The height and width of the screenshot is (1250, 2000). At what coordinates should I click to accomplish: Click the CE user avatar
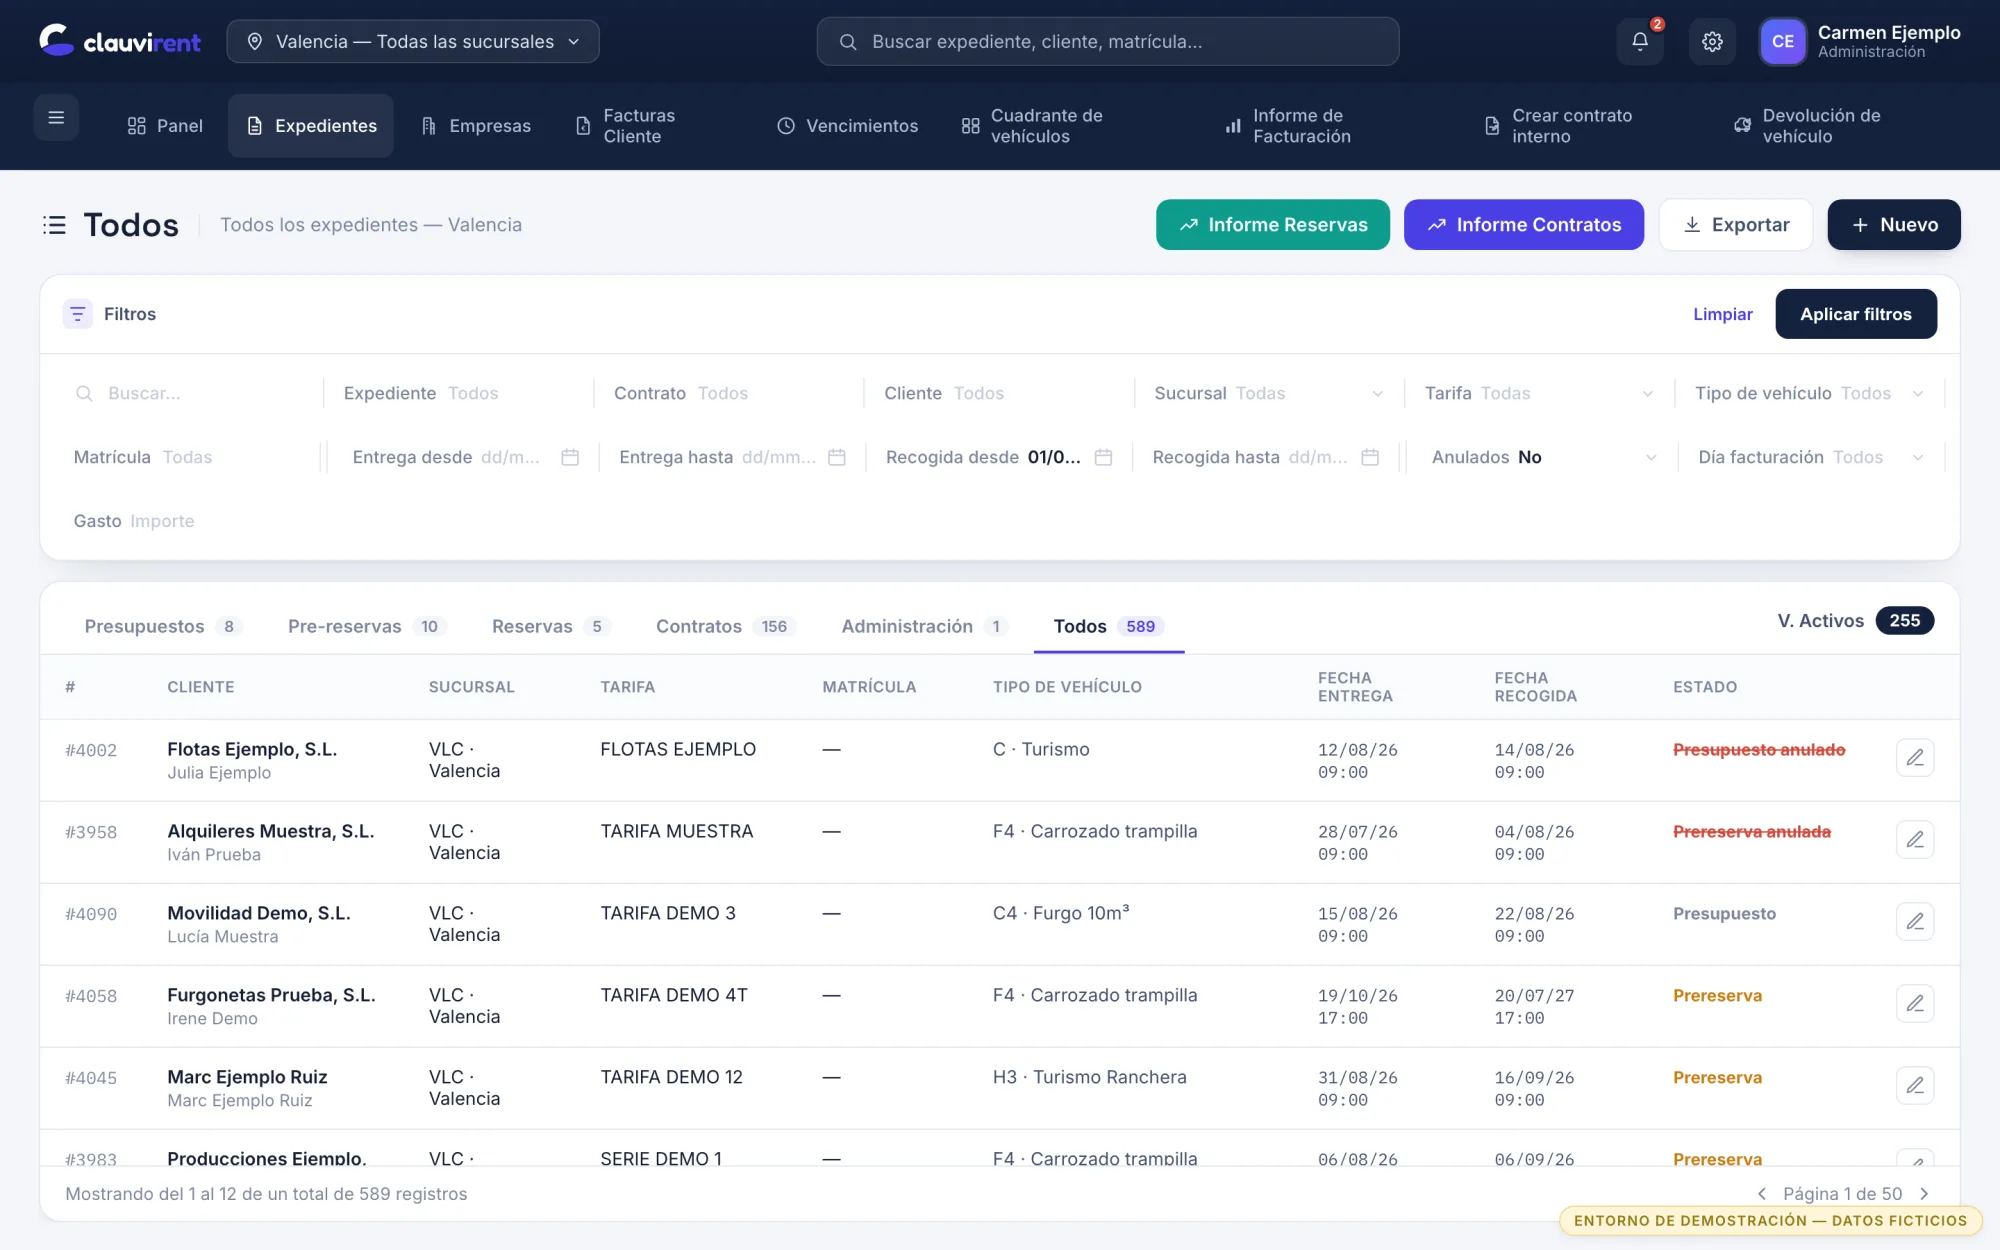1782,41
